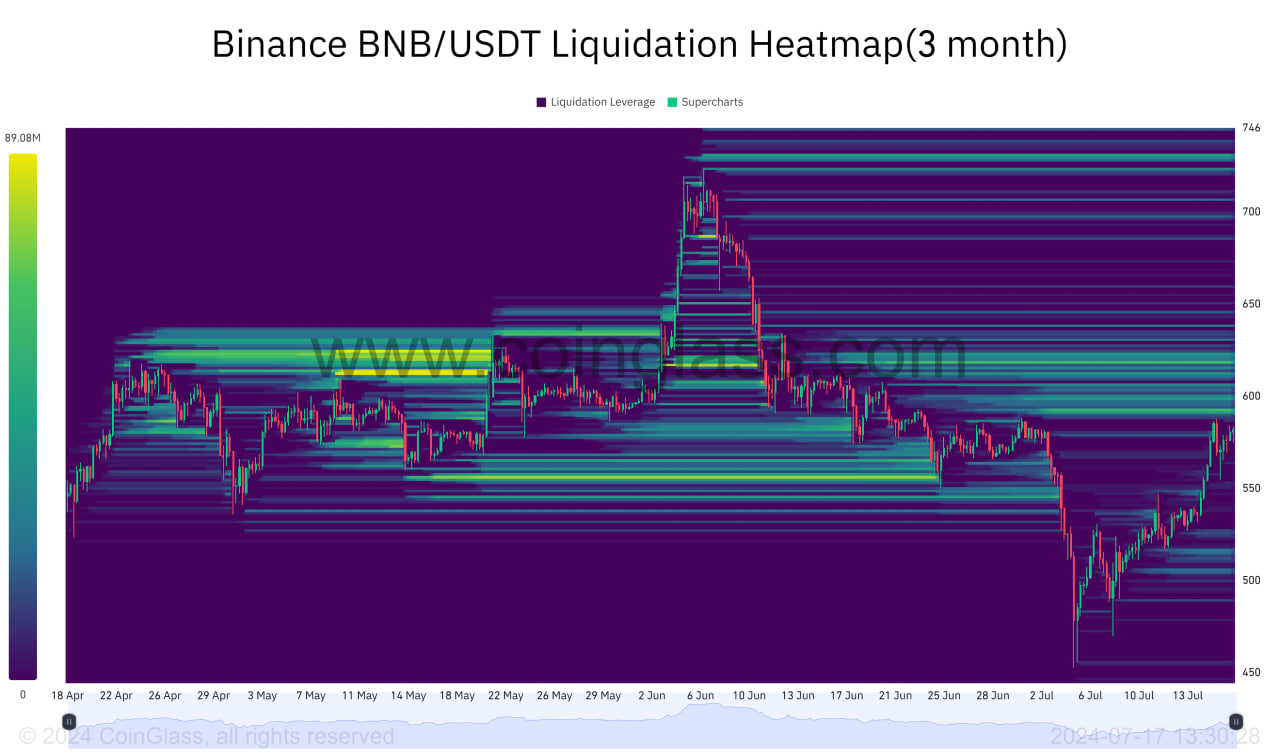Screen dimensions: 1280x755
Task: Click the right range slider handle
Action: (x=1236, y=721)
